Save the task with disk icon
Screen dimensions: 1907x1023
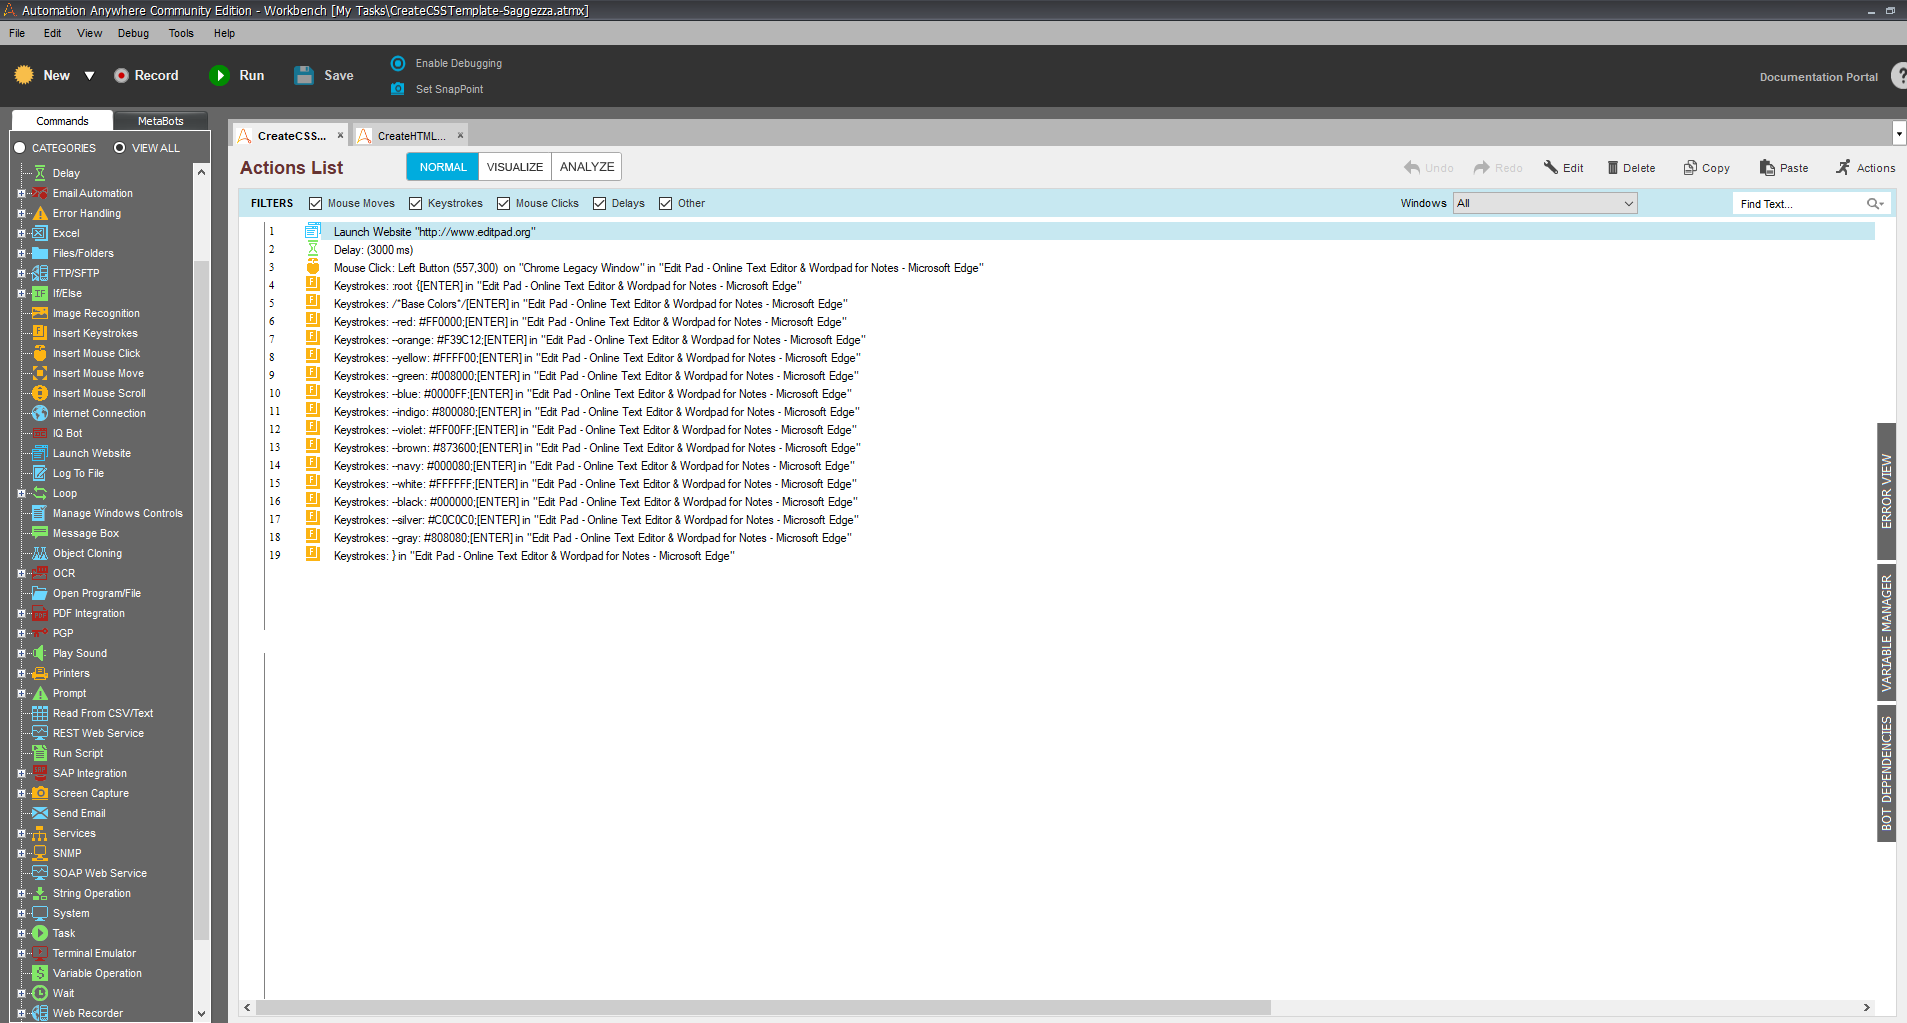[x=304, y=75]
